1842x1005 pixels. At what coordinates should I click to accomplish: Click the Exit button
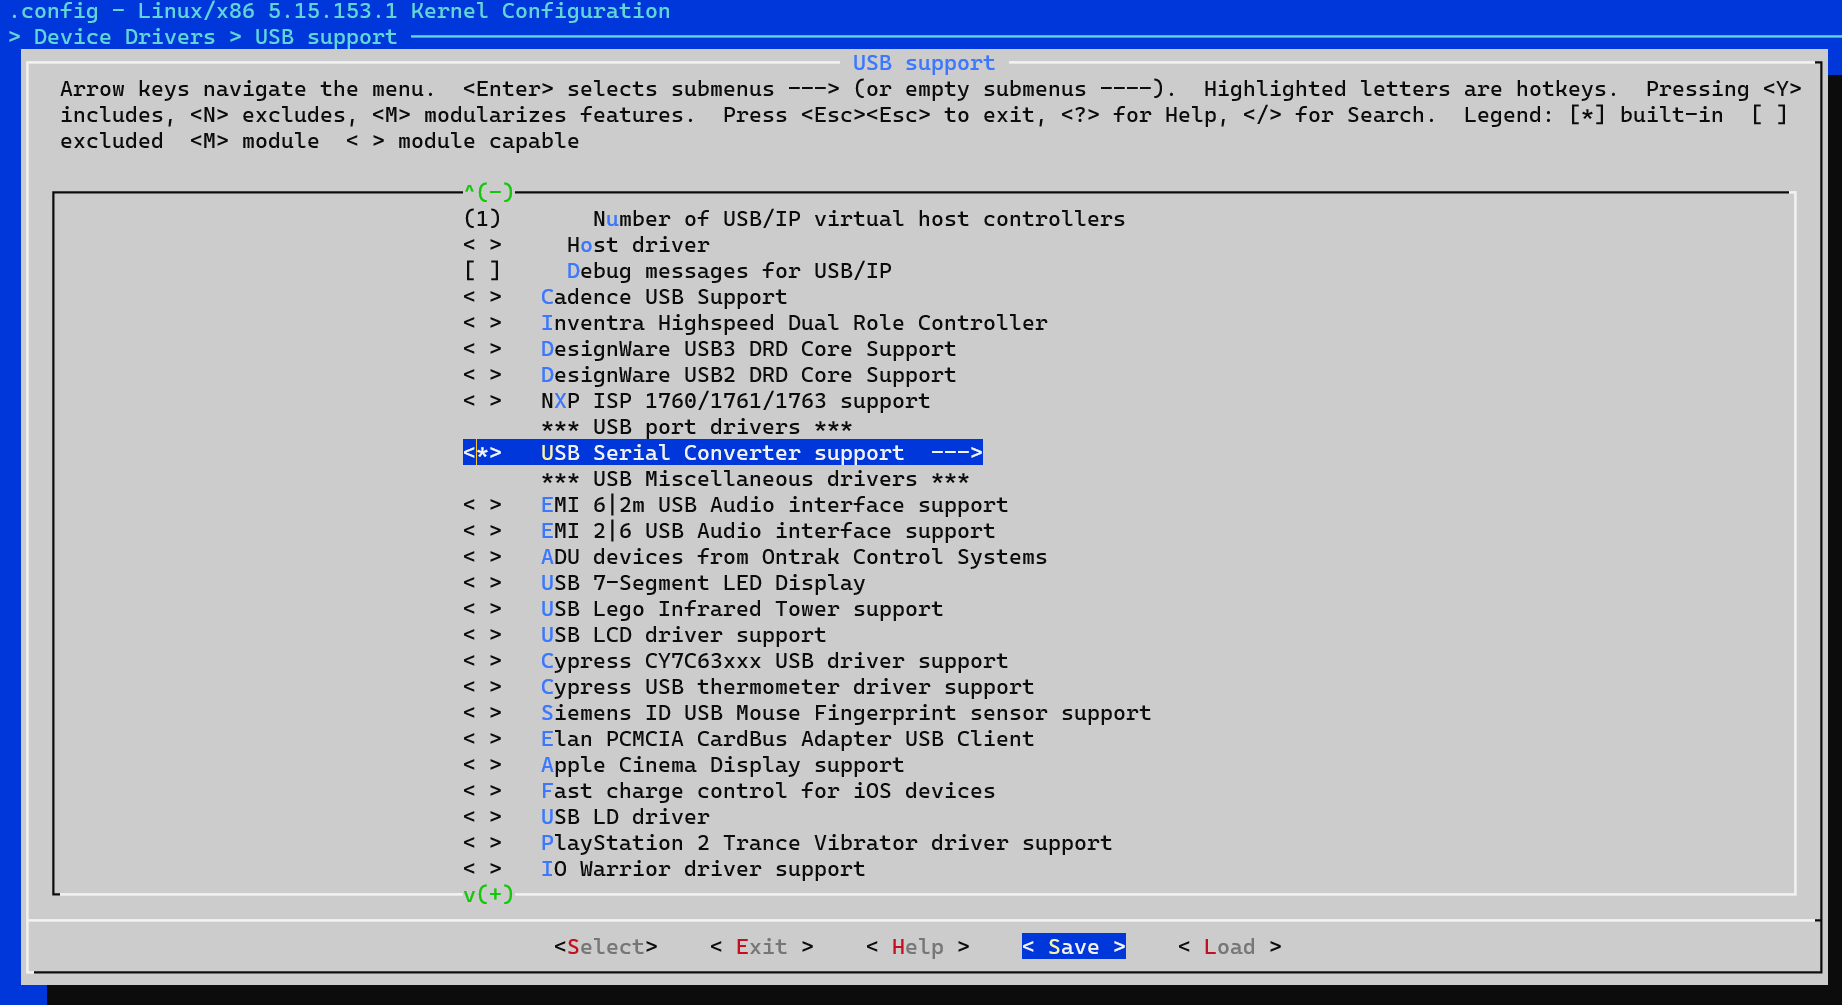[761, 946]
